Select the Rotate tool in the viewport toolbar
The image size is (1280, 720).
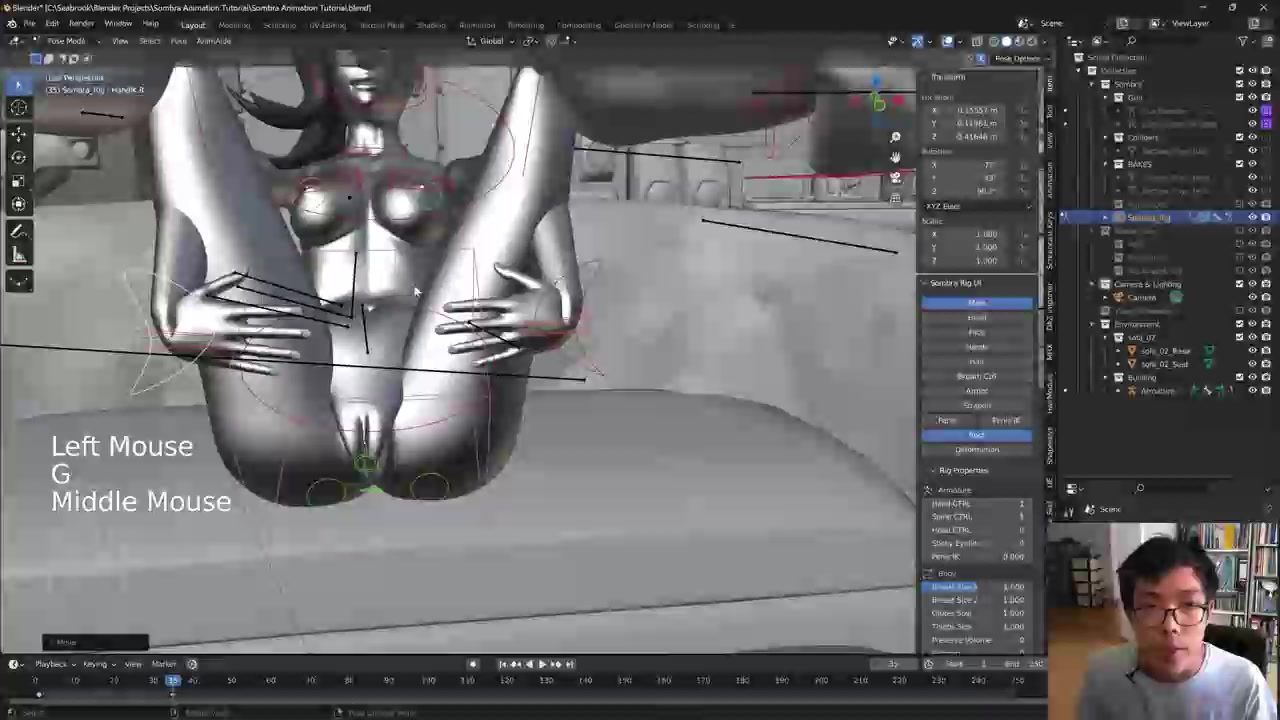(18, 157)
